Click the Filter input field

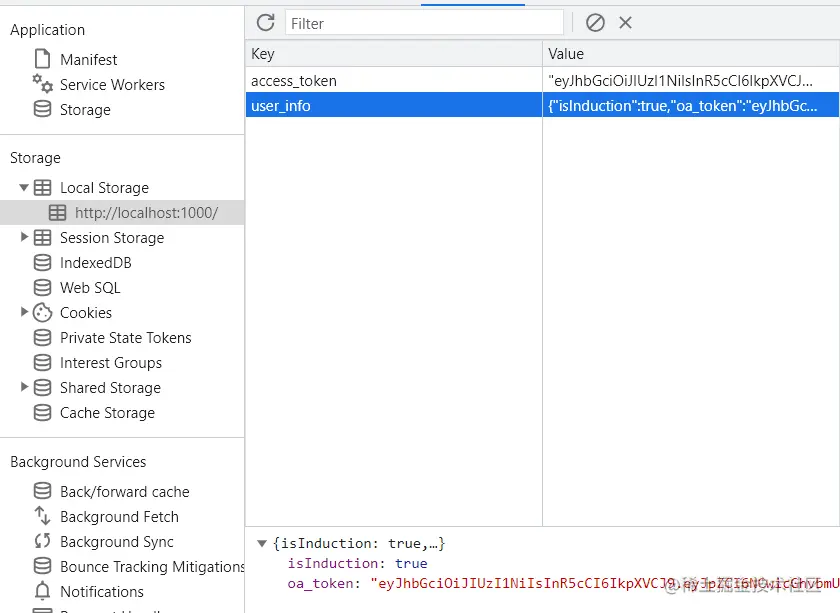tap(424, 23)
